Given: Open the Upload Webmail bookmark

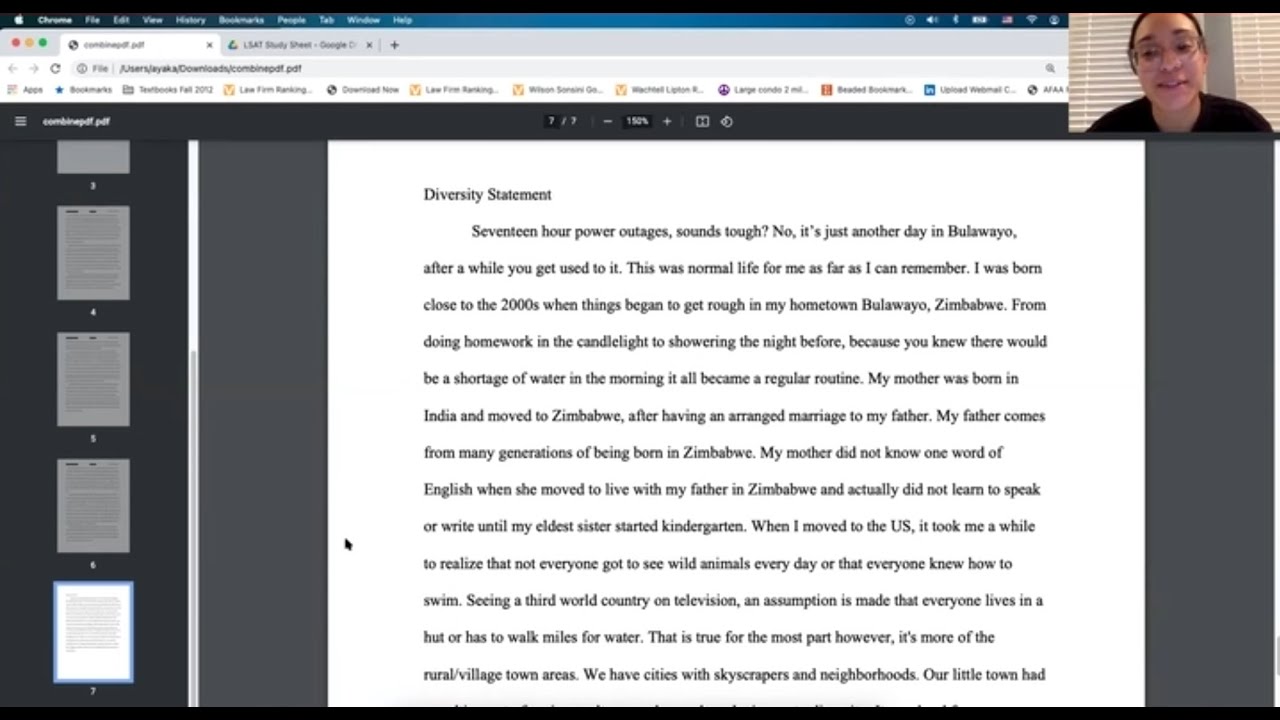Looking at the screenshot, I should (x=969, y=89).
